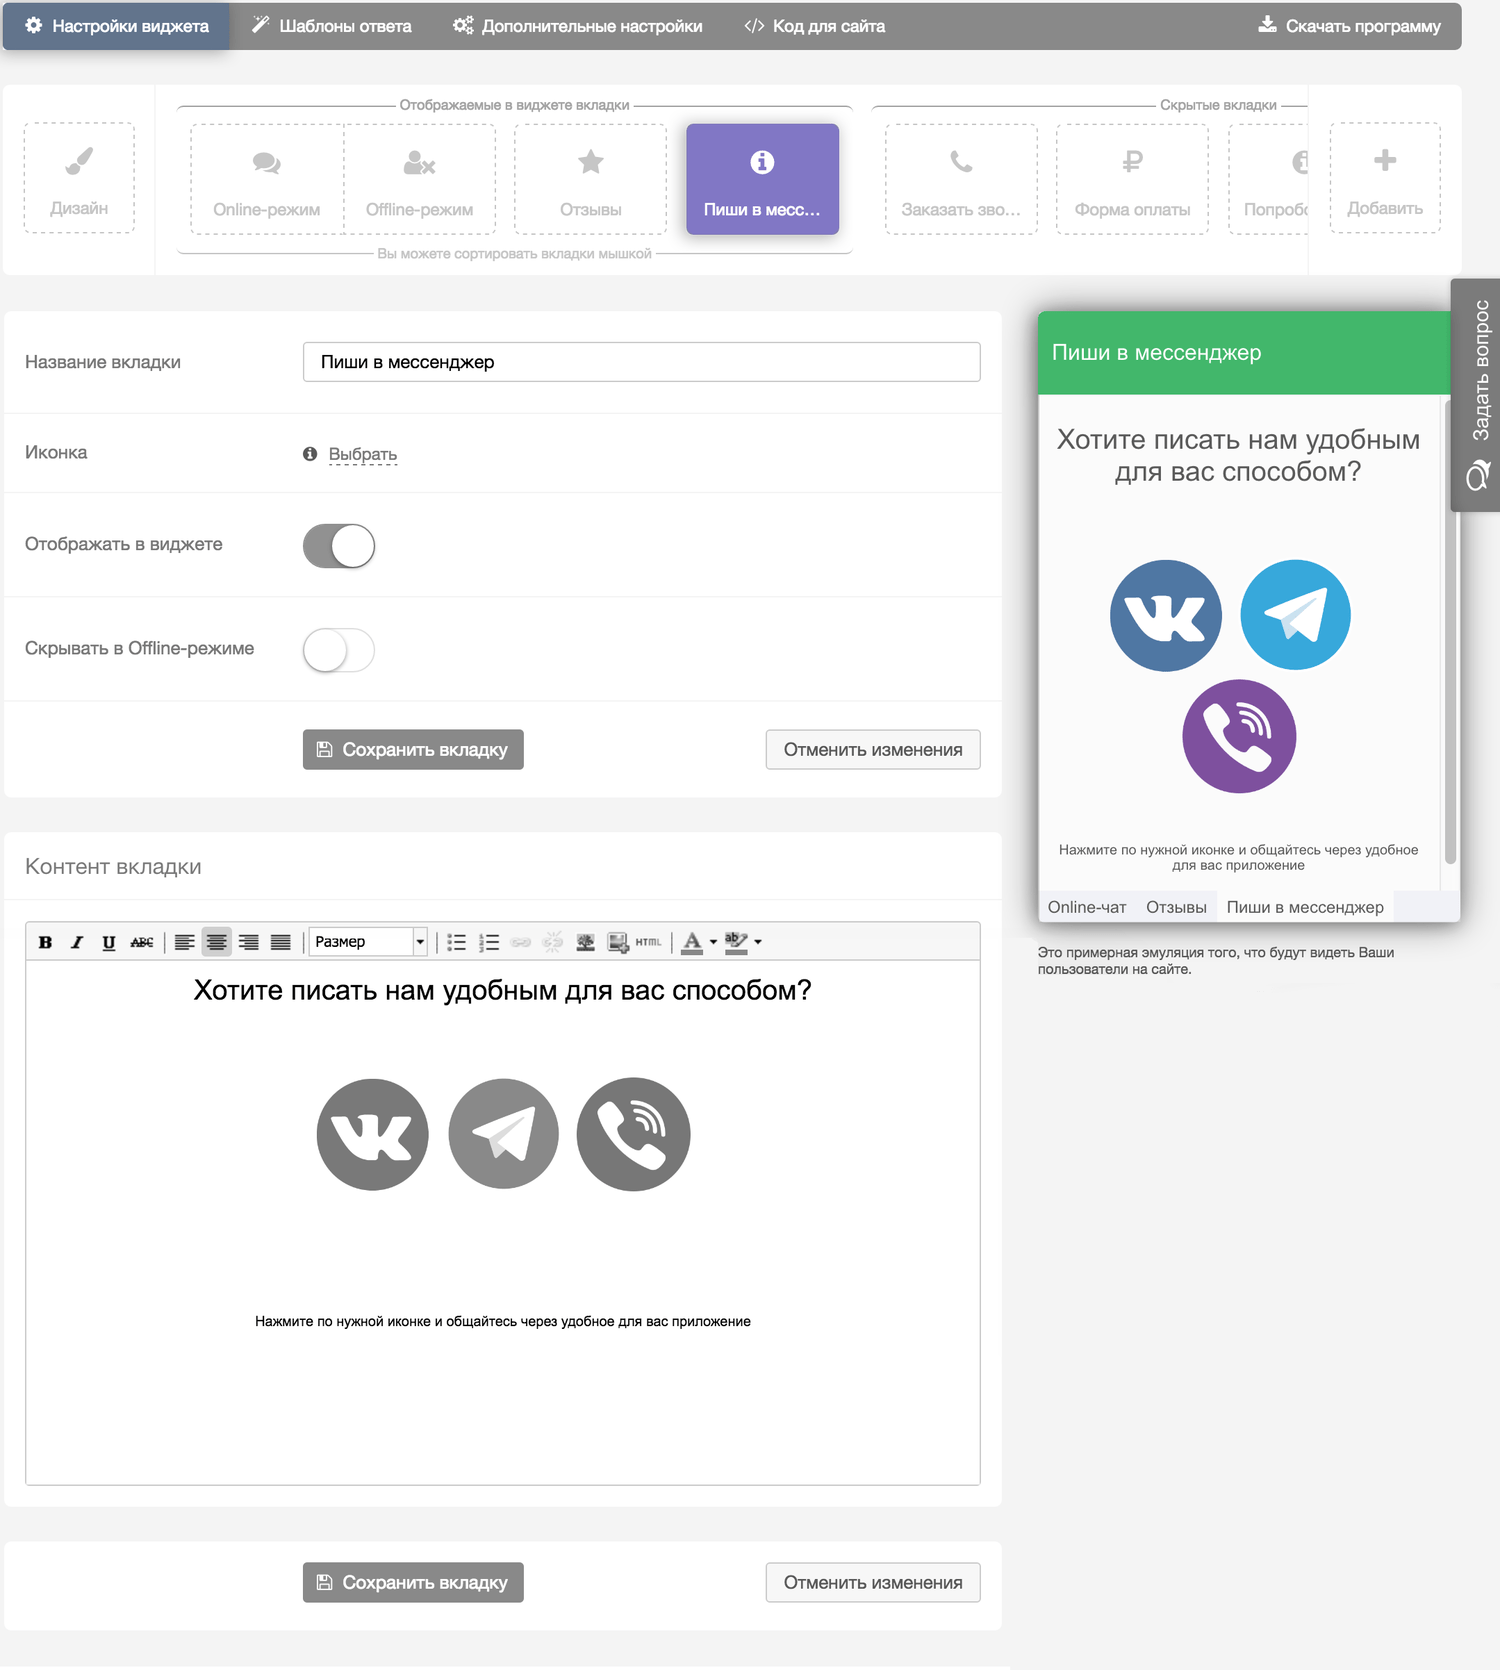Open the Шаблоны ответа tab

[x=331, y=26]
